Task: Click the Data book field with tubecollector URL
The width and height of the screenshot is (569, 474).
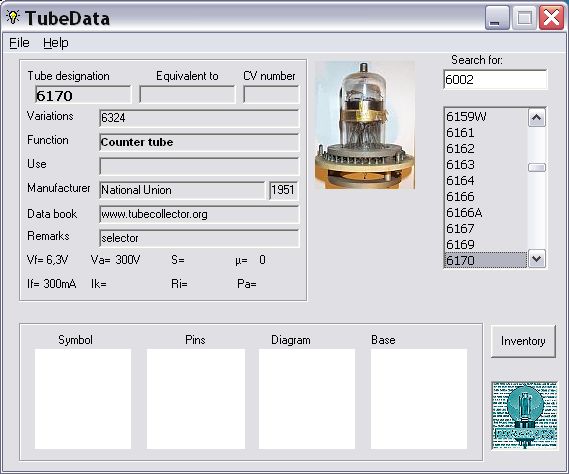Action: [x=199, y=214]
